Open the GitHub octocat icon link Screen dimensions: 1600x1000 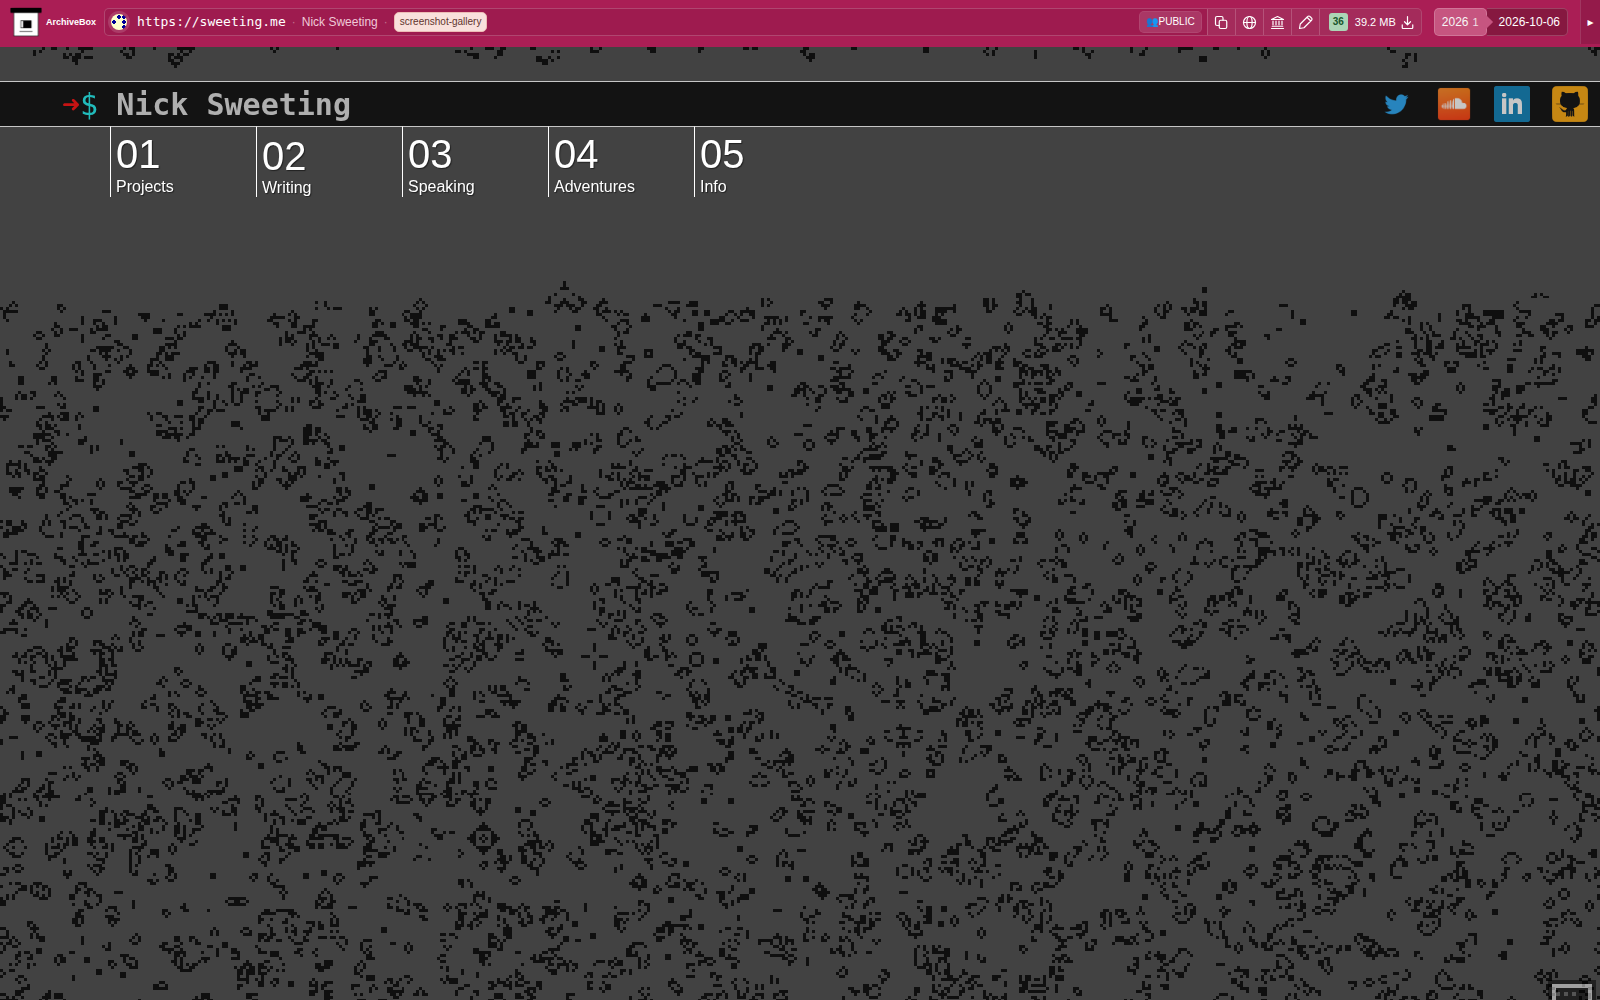point(1570,104)
